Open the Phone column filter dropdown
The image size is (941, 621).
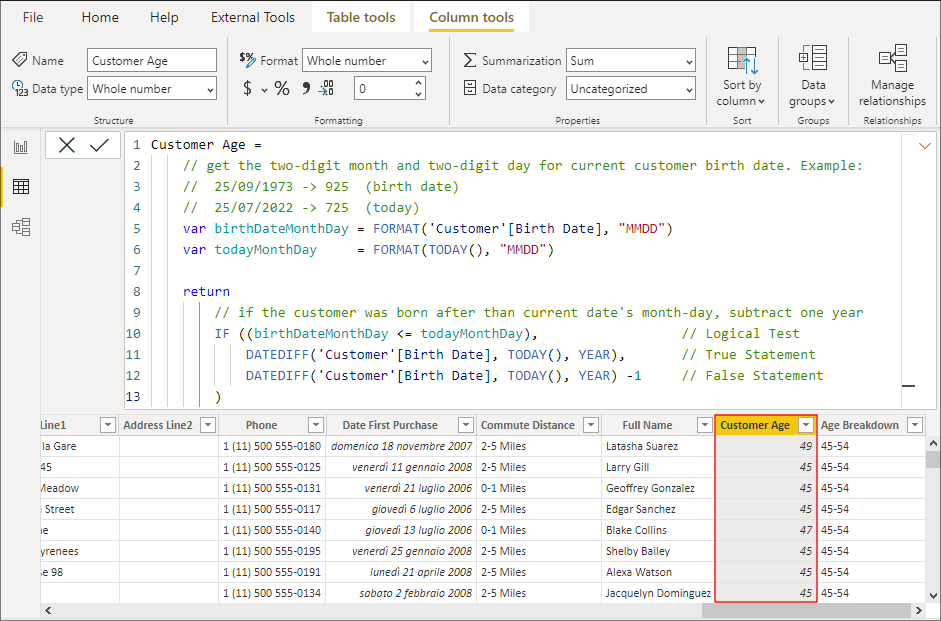[316, 425]
